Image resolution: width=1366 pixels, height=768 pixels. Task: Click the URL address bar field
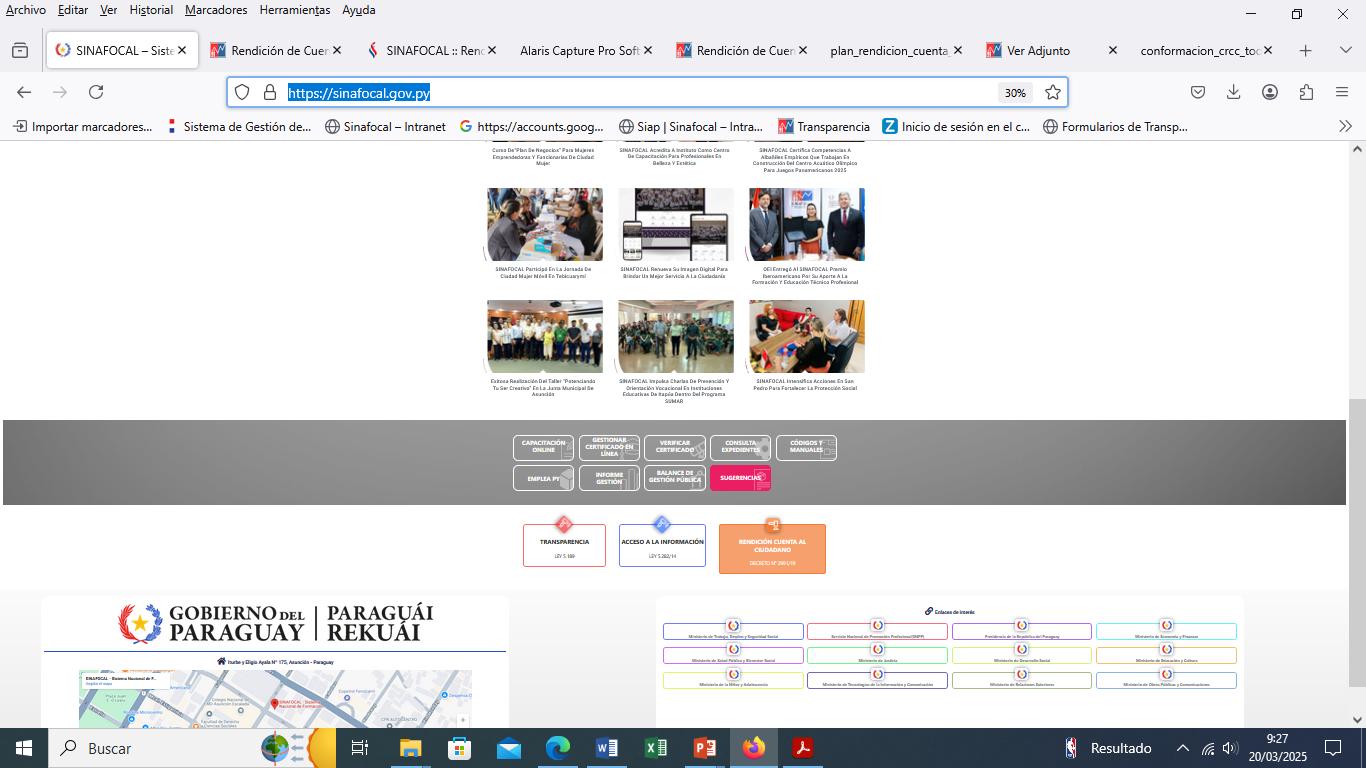coord(640,92)
